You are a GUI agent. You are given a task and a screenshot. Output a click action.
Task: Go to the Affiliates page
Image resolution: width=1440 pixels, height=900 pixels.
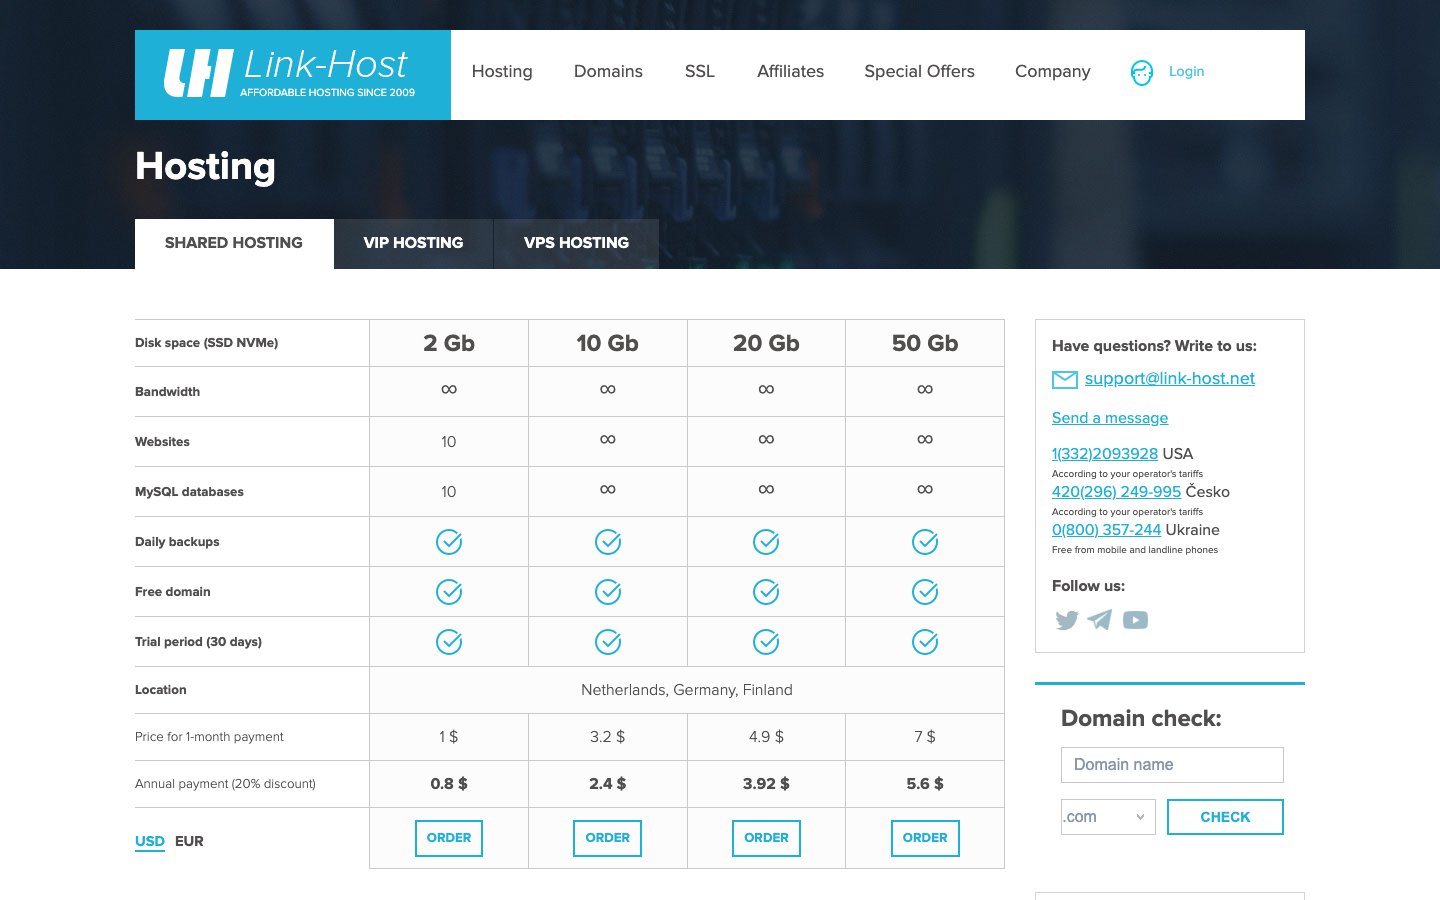790,72
